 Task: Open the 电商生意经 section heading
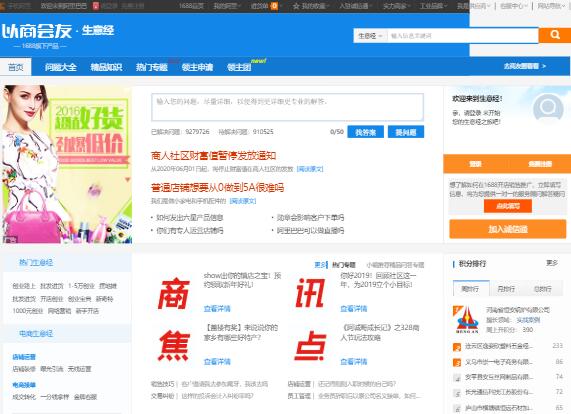tap(36, 333)
